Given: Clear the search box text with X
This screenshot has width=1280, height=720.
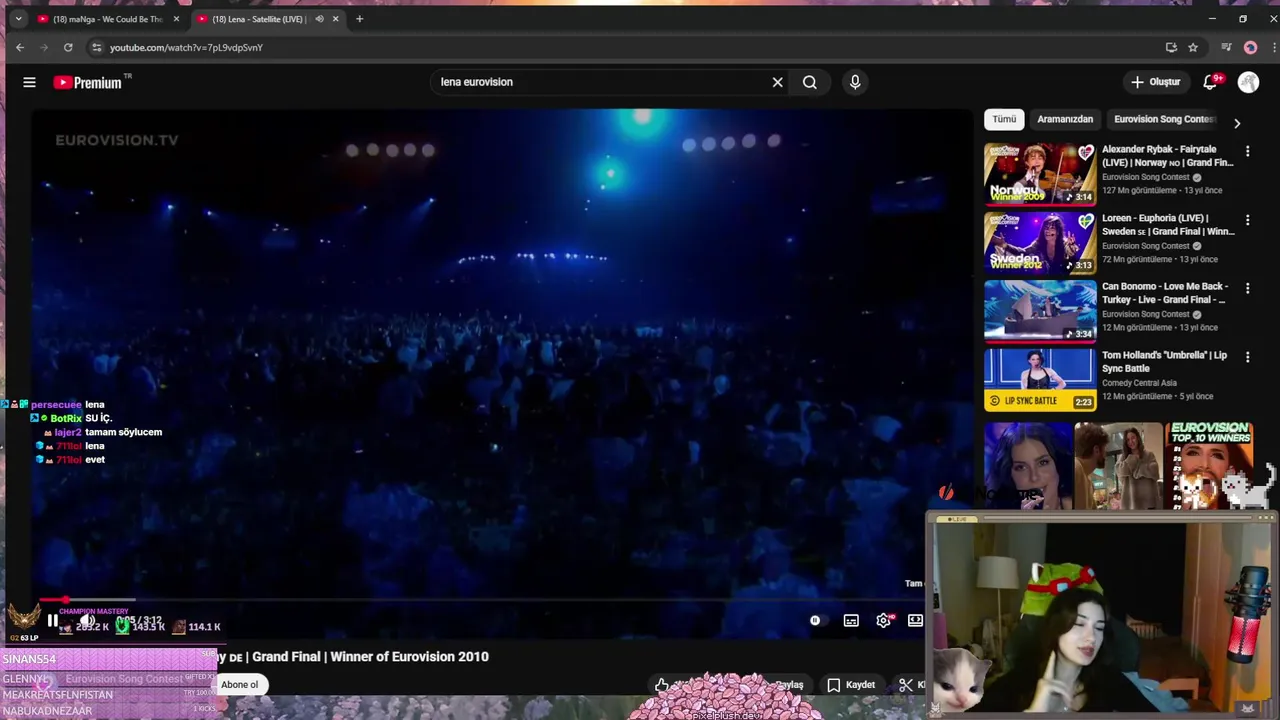Looking at the screenshot, I should [x=777, y=82].
